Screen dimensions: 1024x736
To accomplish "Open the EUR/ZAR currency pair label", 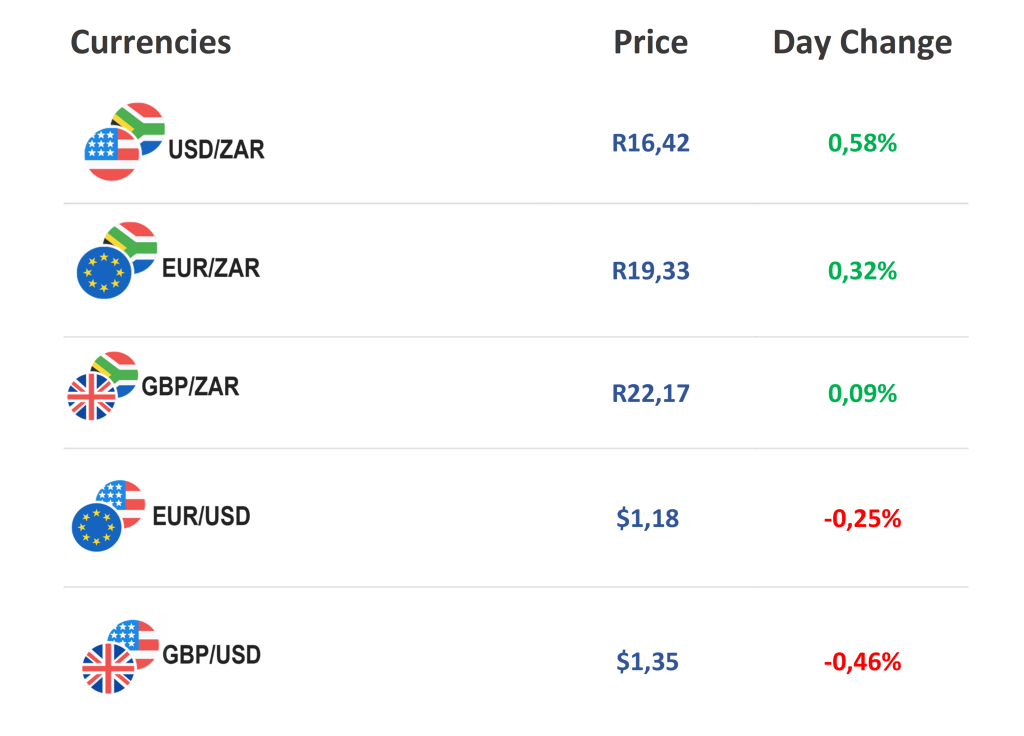I will click(211, 268).
